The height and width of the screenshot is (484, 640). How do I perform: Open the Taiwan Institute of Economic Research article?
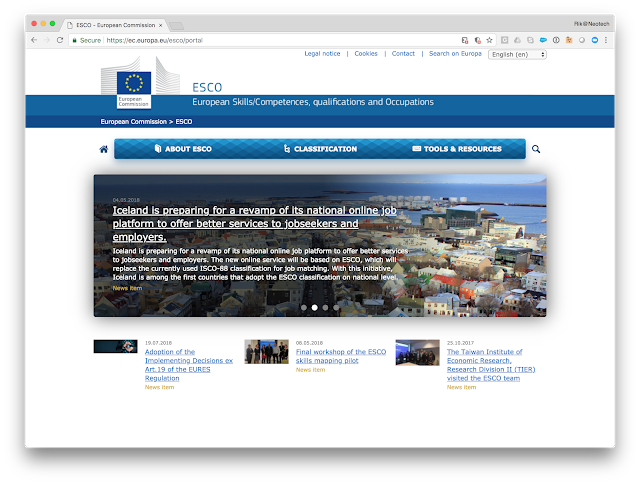(491, 365)
